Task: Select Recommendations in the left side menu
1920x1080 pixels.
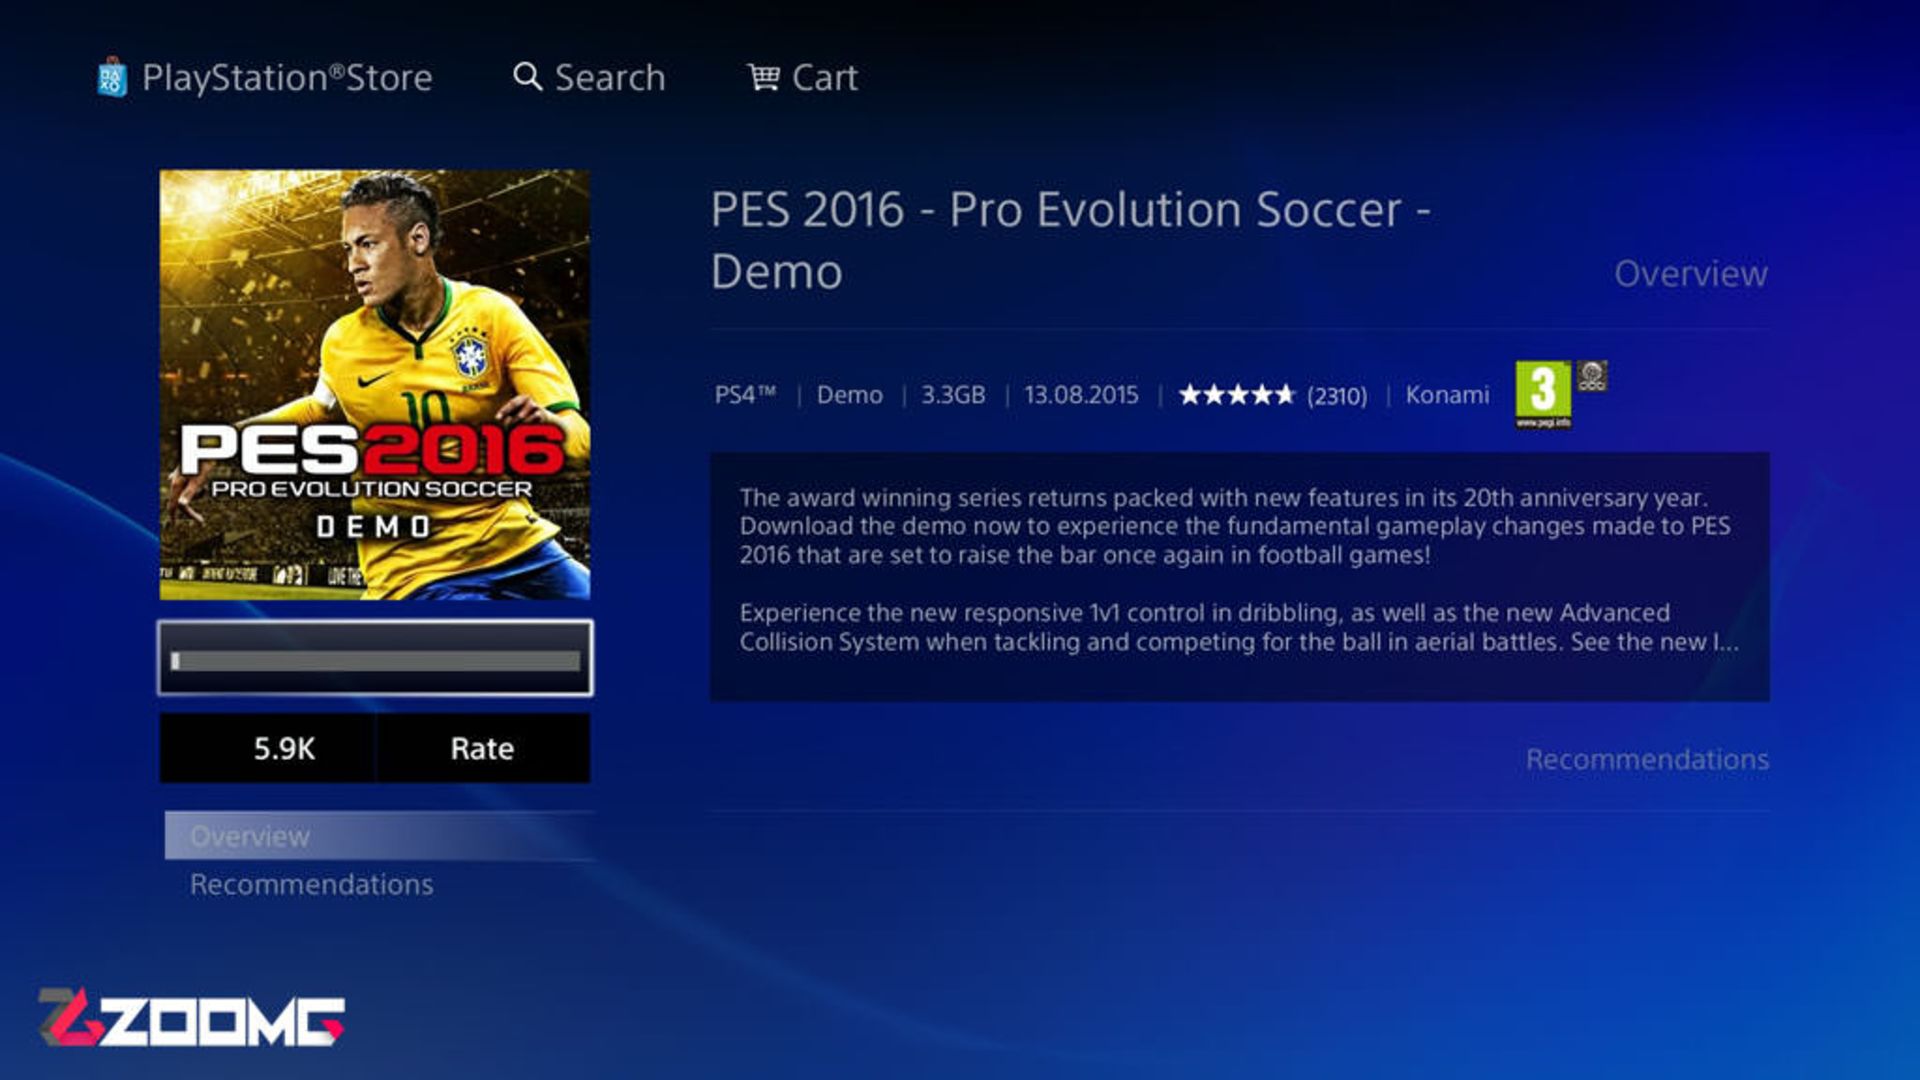Action: coord(311,884)
